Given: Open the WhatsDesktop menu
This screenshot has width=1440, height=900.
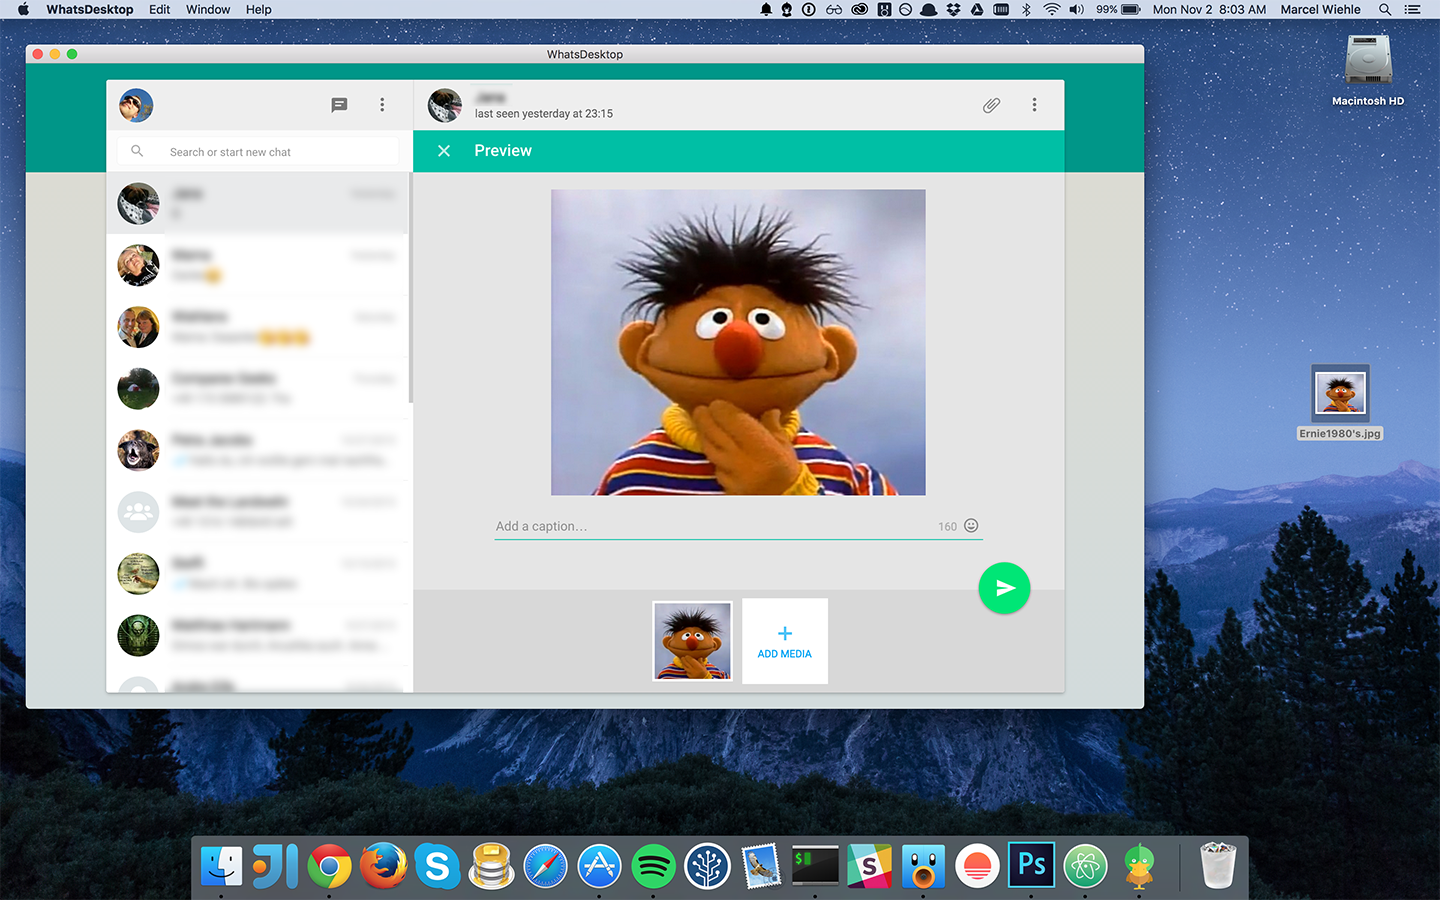Looking at the screenshot, I should [90, 9].
